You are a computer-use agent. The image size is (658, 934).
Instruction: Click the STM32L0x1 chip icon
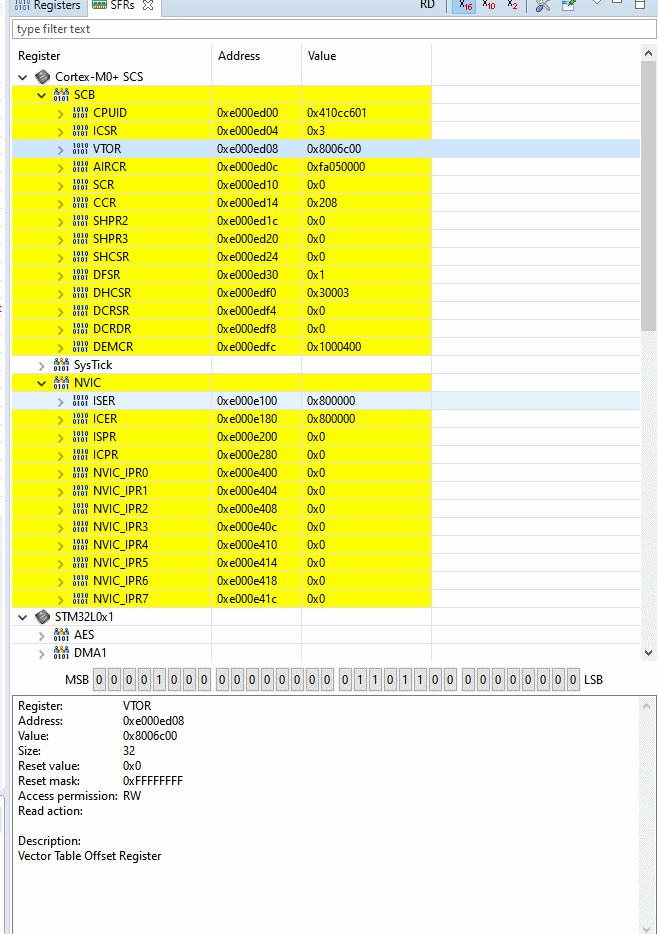(x=42, y=617)
